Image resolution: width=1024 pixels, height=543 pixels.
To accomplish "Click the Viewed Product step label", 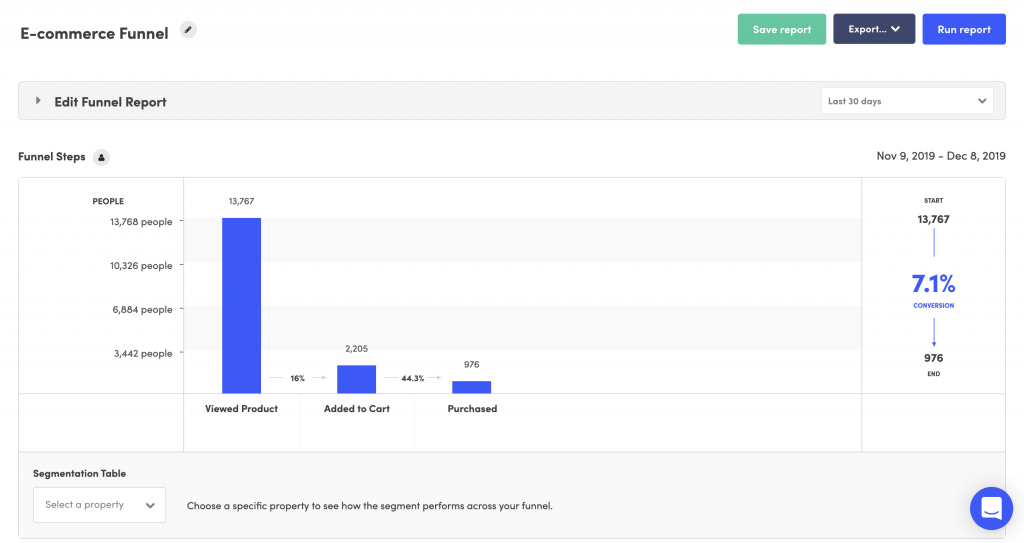I will click(x=242, y=409).
